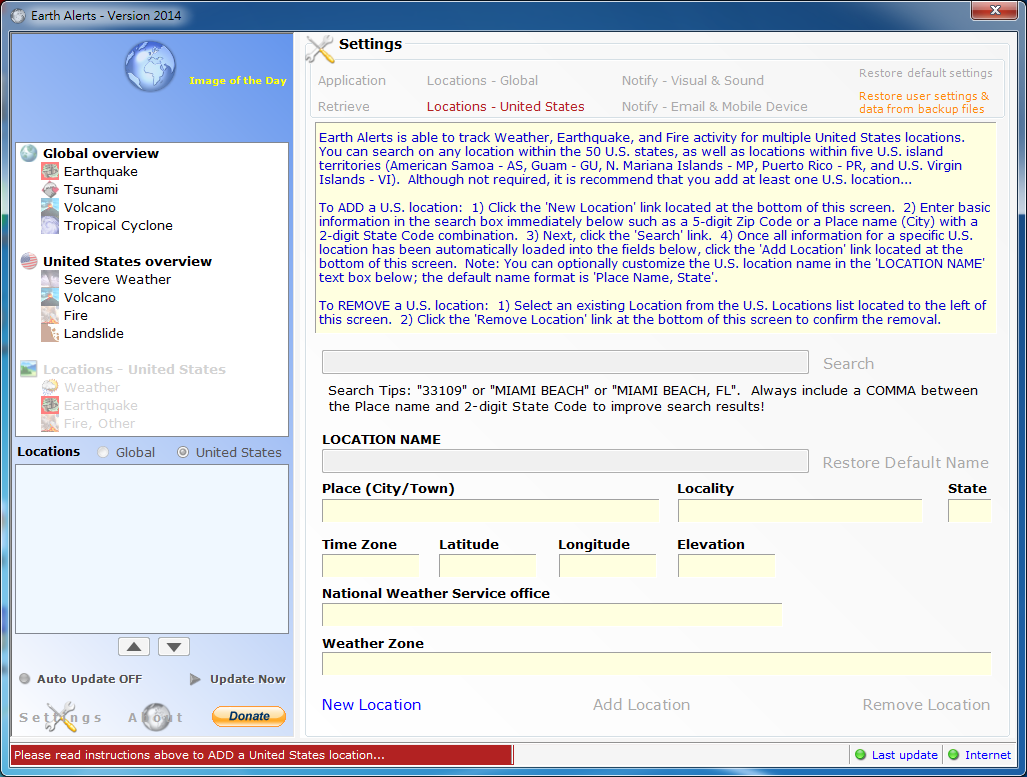Click the Tsunami icon
This screenshot has width=1027, height=777.
(x=50, y=189)
